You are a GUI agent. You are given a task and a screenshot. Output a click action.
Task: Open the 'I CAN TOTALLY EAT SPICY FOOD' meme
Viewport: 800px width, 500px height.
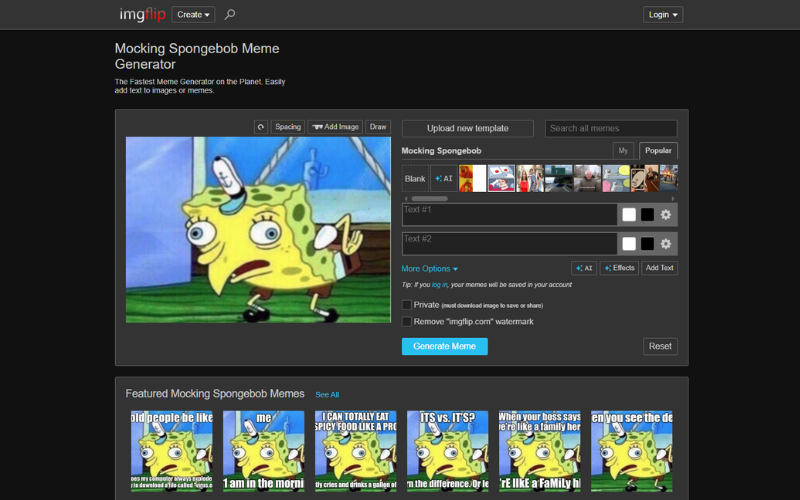click(356, 451)
